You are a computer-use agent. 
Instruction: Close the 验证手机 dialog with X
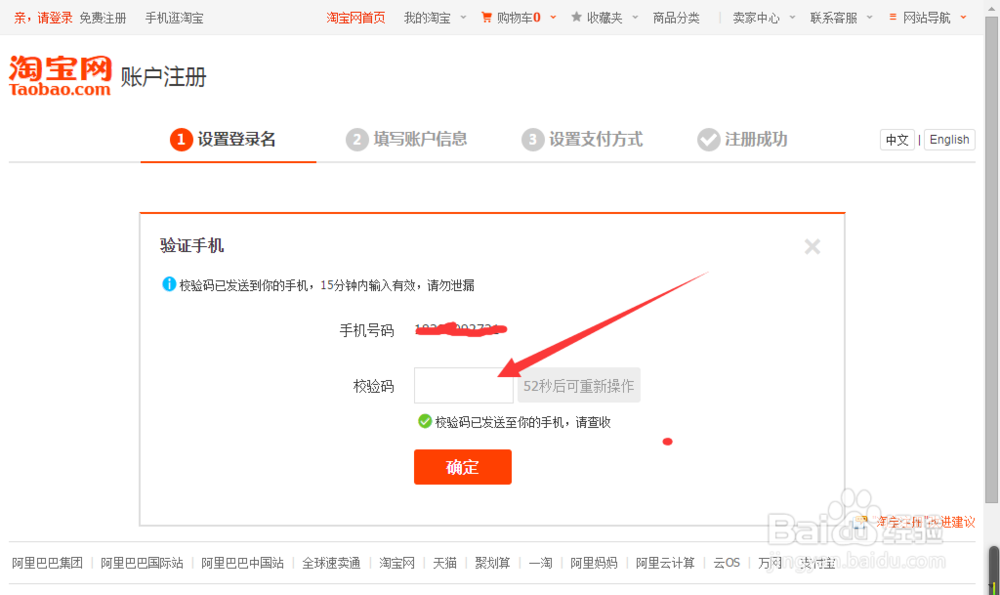tap(812, 247)
